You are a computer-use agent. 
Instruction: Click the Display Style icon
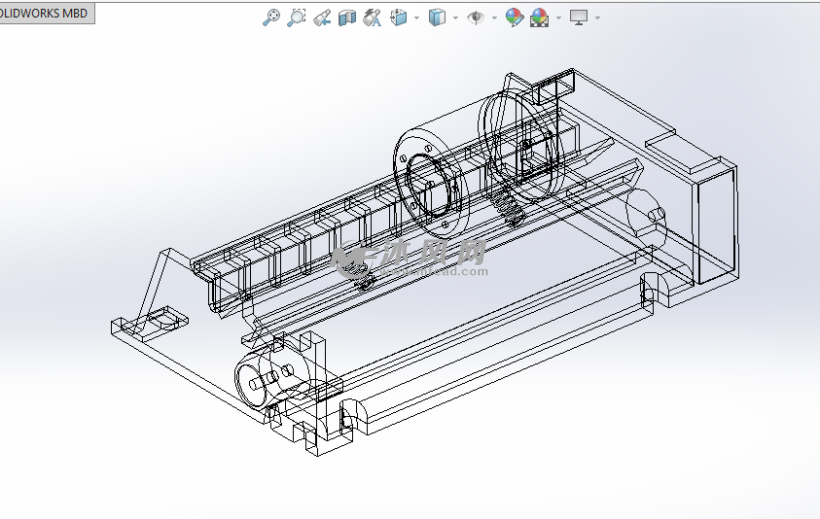click(437, 18)
